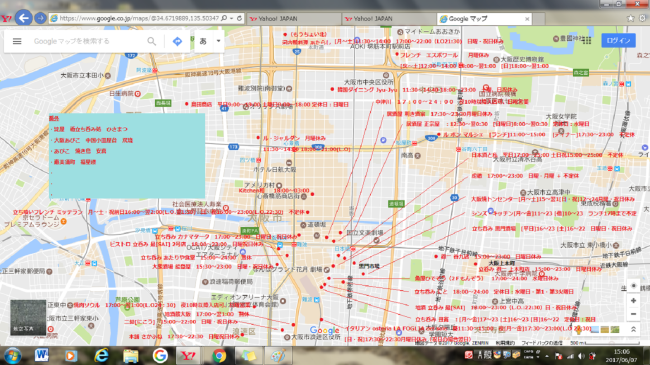
Task: Go back with the browser back arrow
Action: point(24,18)
